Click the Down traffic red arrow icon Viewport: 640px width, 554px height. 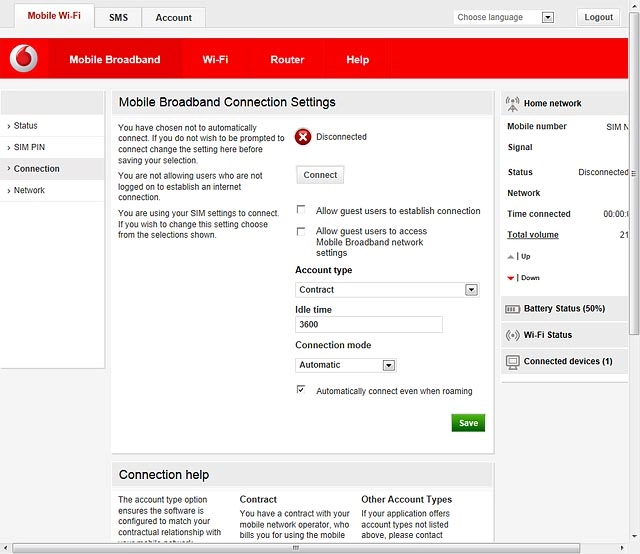510,278
